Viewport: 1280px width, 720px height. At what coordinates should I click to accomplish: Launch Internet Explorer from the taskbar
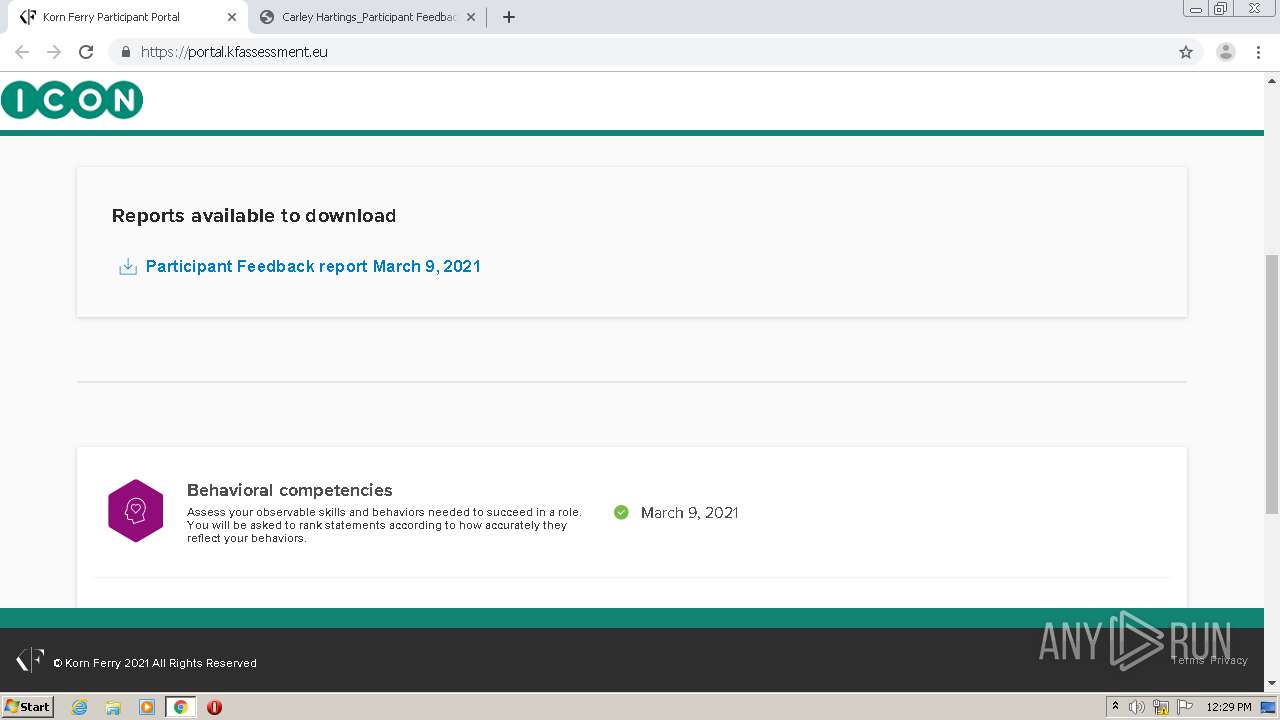pyautogui.click(x=79, y=707)
